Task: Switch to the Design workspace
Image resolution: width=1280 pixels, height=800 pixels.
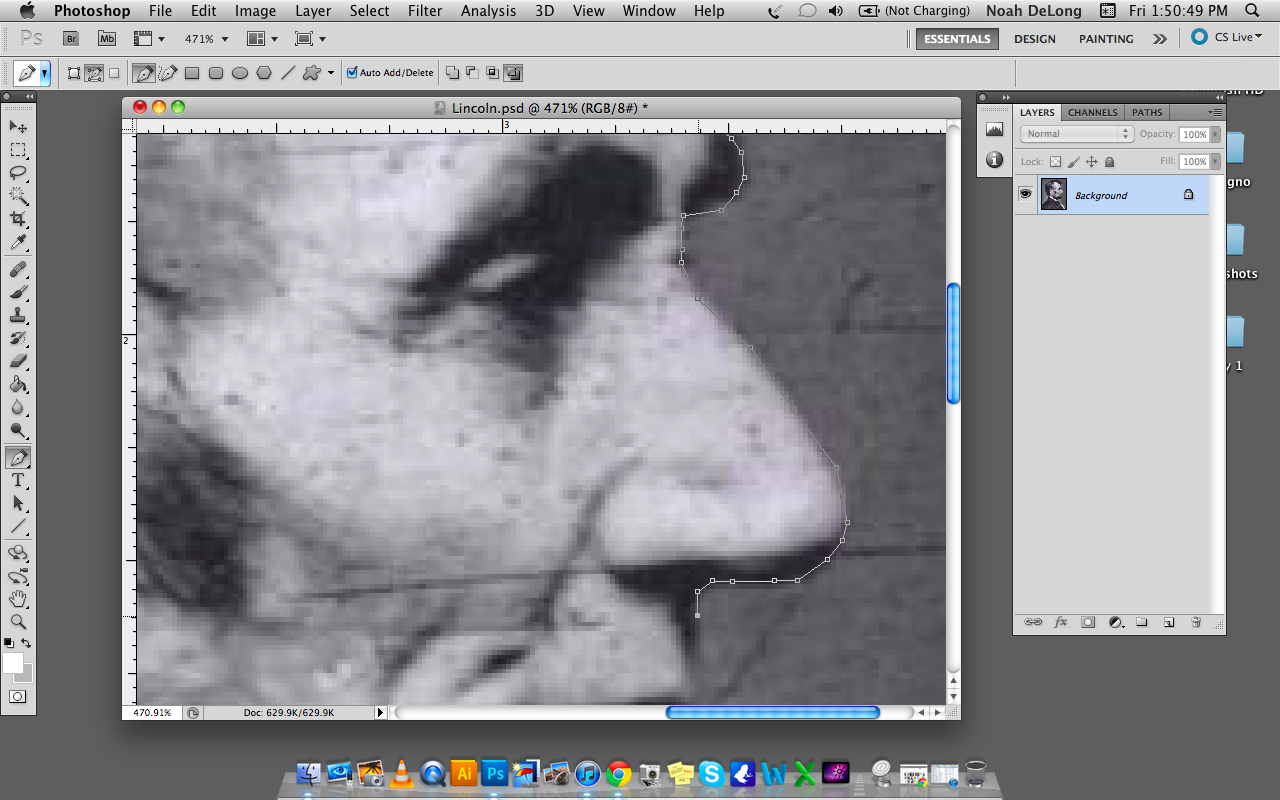Action: click(x=1034, y=39)
